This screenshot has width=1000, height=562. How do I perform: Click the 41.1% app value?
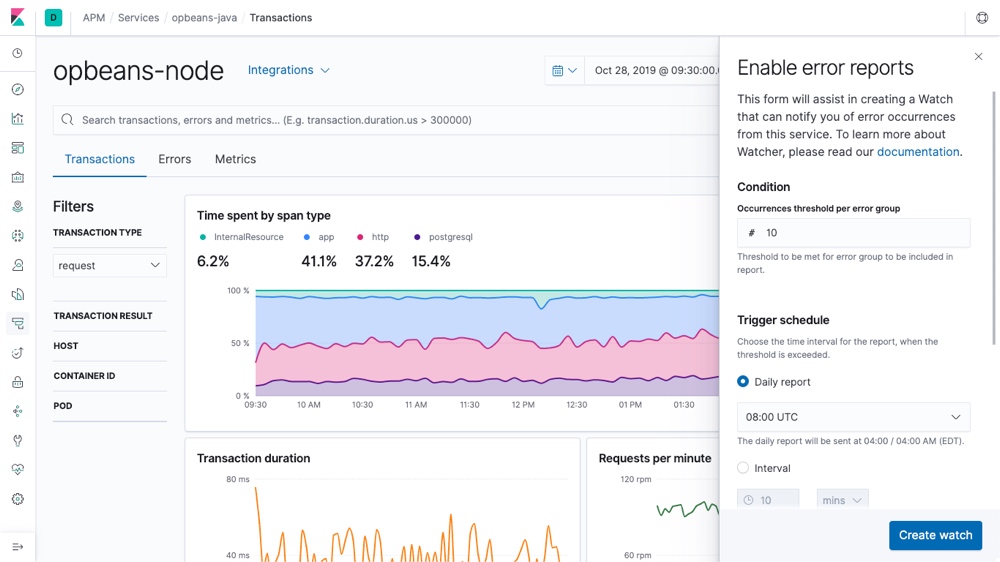click(x=319, y=262)
